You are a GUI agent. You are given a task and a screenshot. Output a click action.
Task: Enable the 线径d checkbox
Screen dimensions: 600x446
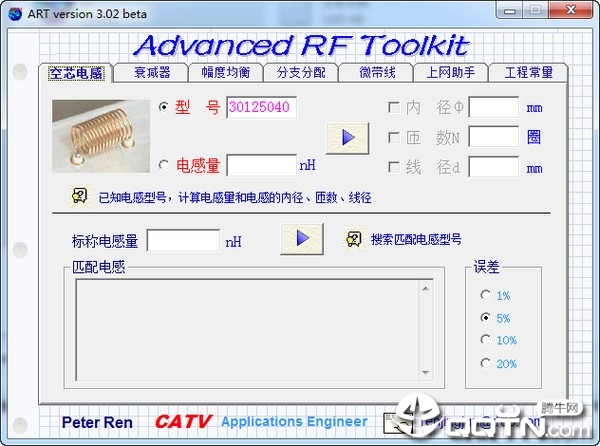pos(394,167)
